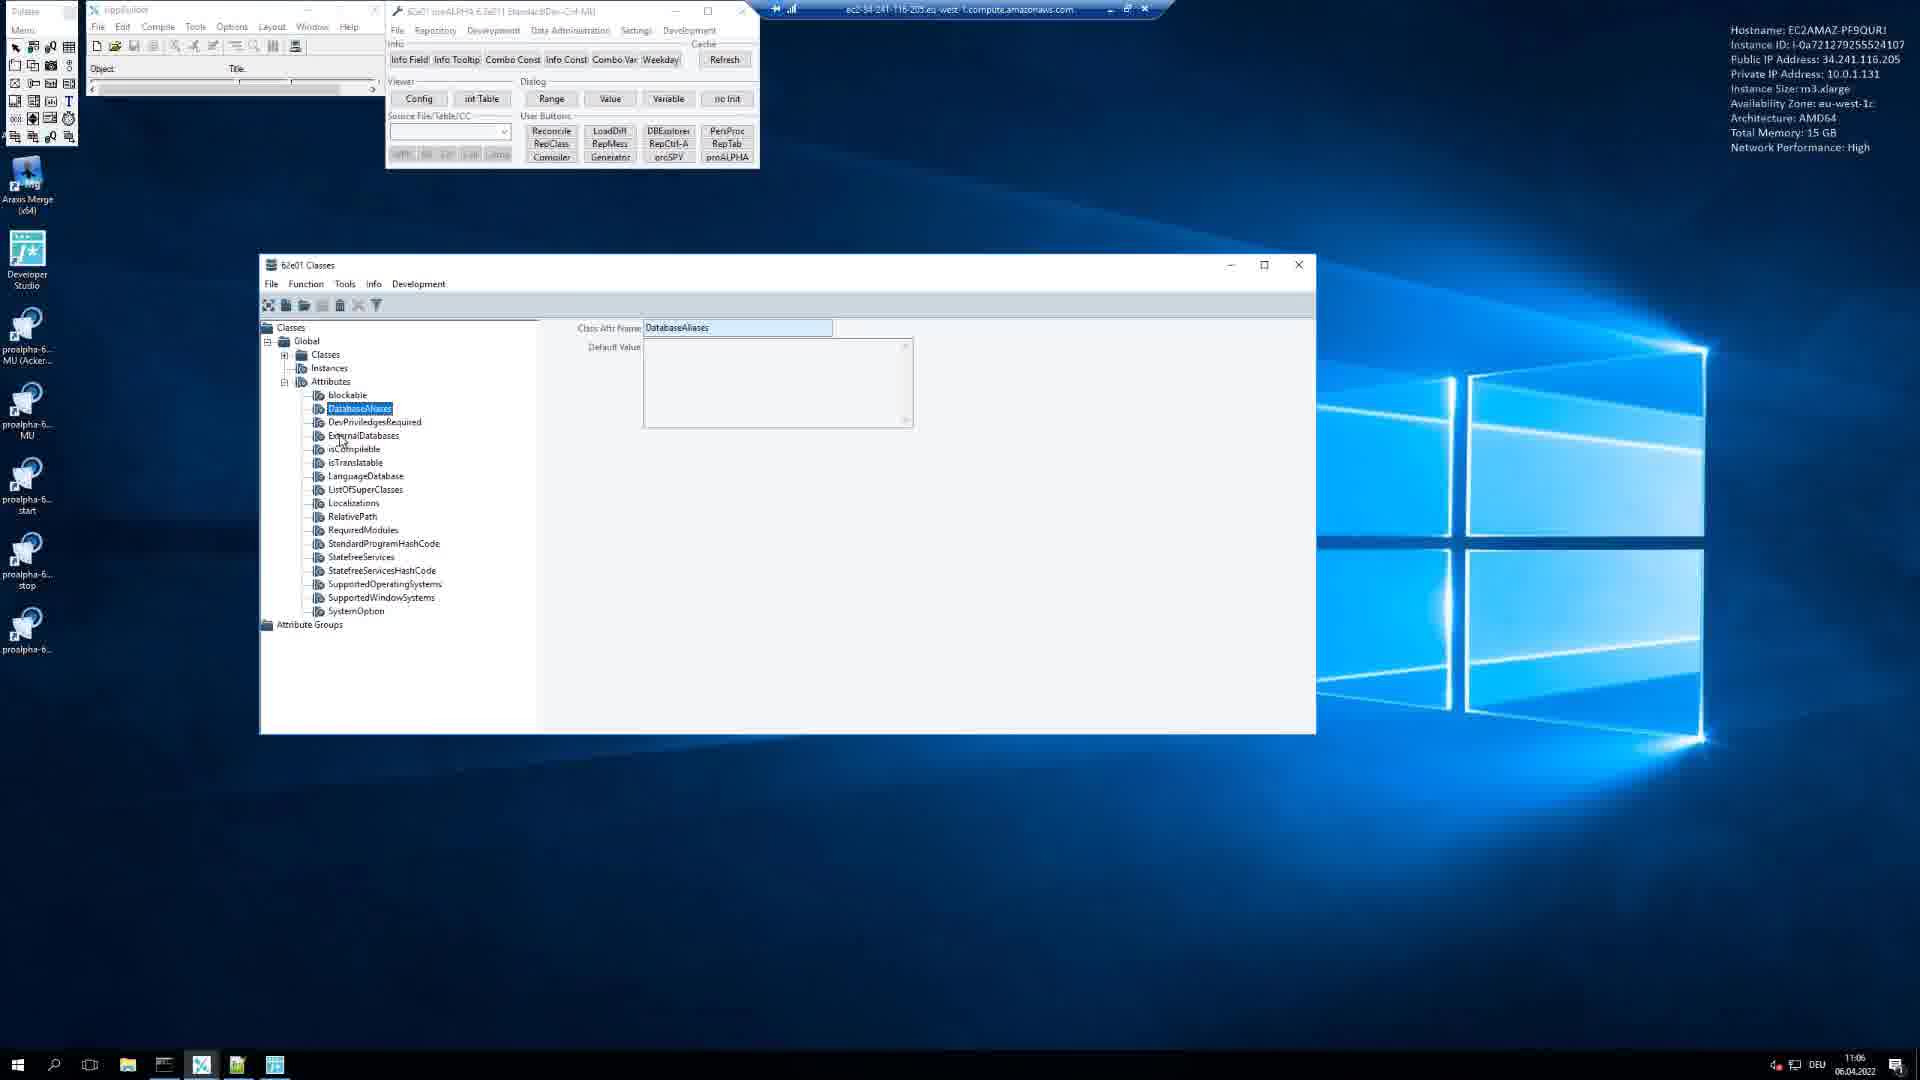The height and width of the screenshot is (1080, 1920).
Task: Open the Araxis Merge desktop shortcut
Action: point(27,186)
